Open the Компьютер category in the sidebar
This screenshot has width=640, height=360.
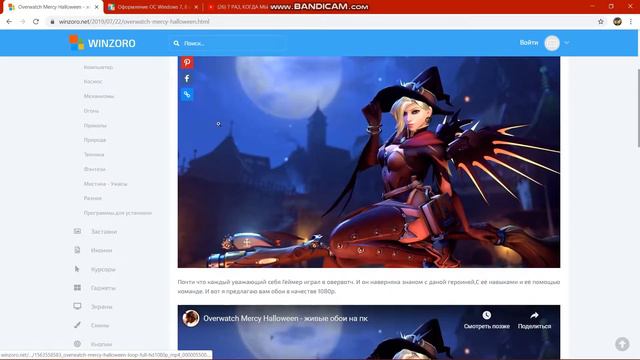pos(98,67)
